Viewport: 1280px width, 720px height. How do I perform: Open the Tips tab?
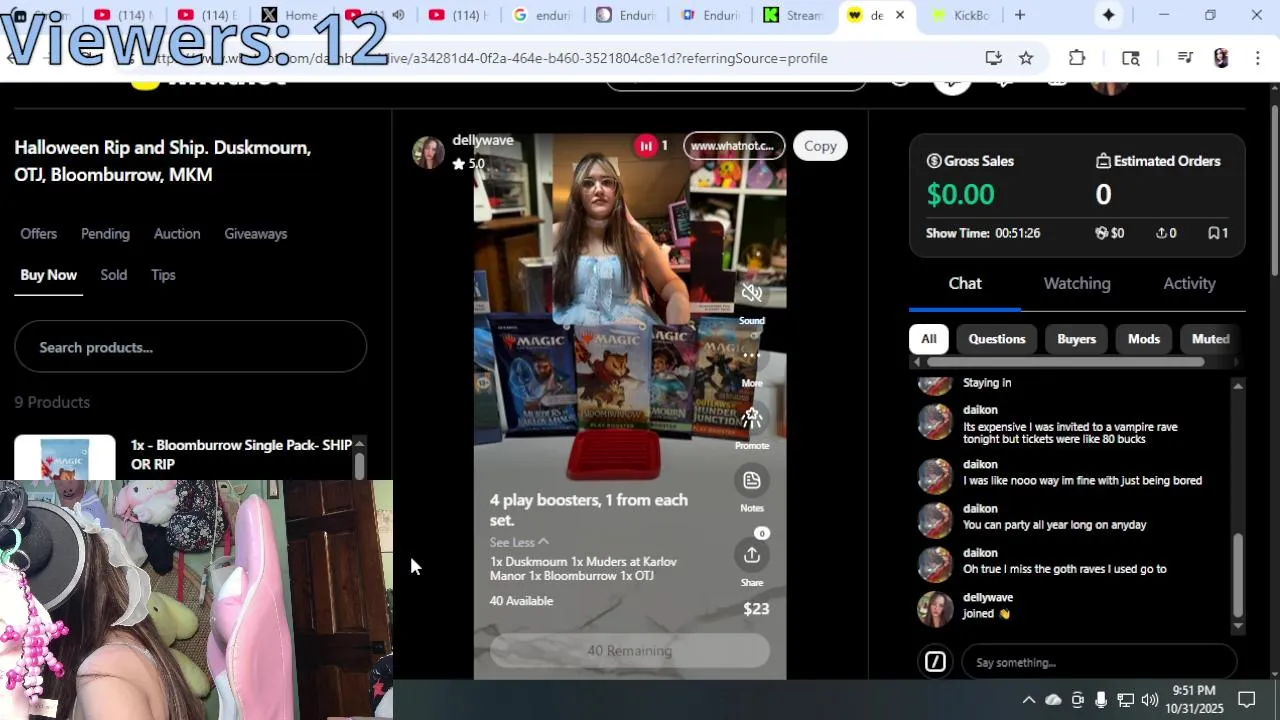point(163,275)
